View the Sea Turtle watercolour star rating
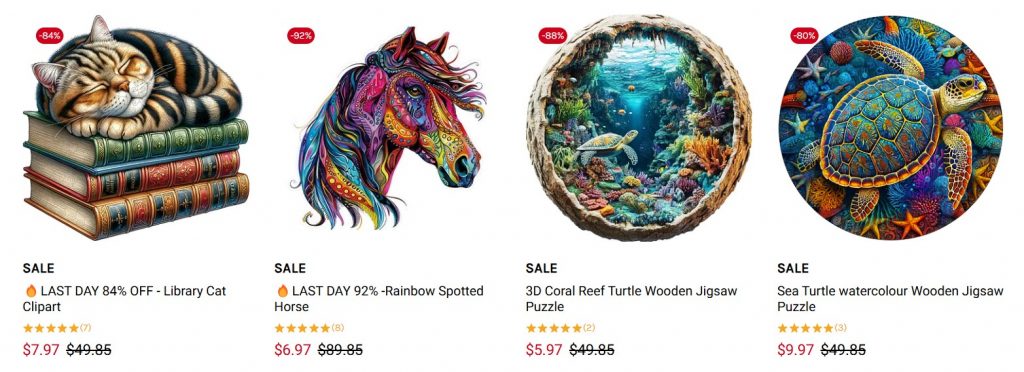Image resolution: width=1024 pixels, height=372 pixels. [811, 328]
